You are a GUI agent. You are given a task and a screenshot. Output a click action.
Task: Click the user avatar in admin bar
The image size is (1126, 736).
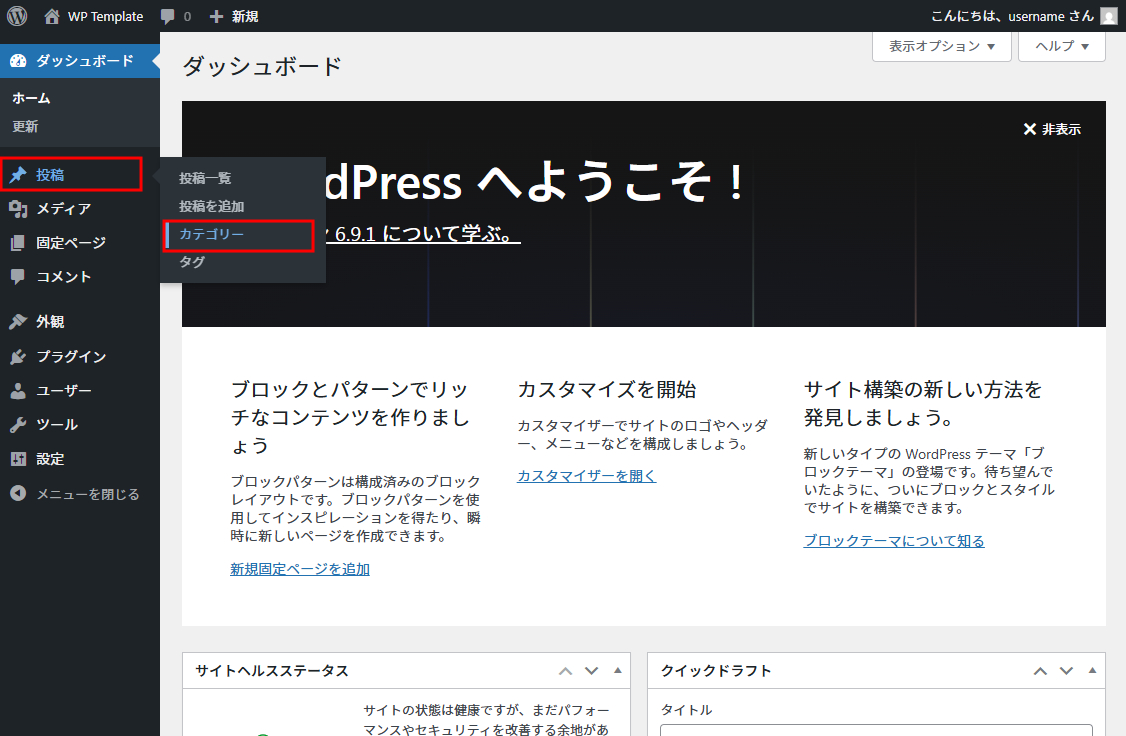point(1109,16)
